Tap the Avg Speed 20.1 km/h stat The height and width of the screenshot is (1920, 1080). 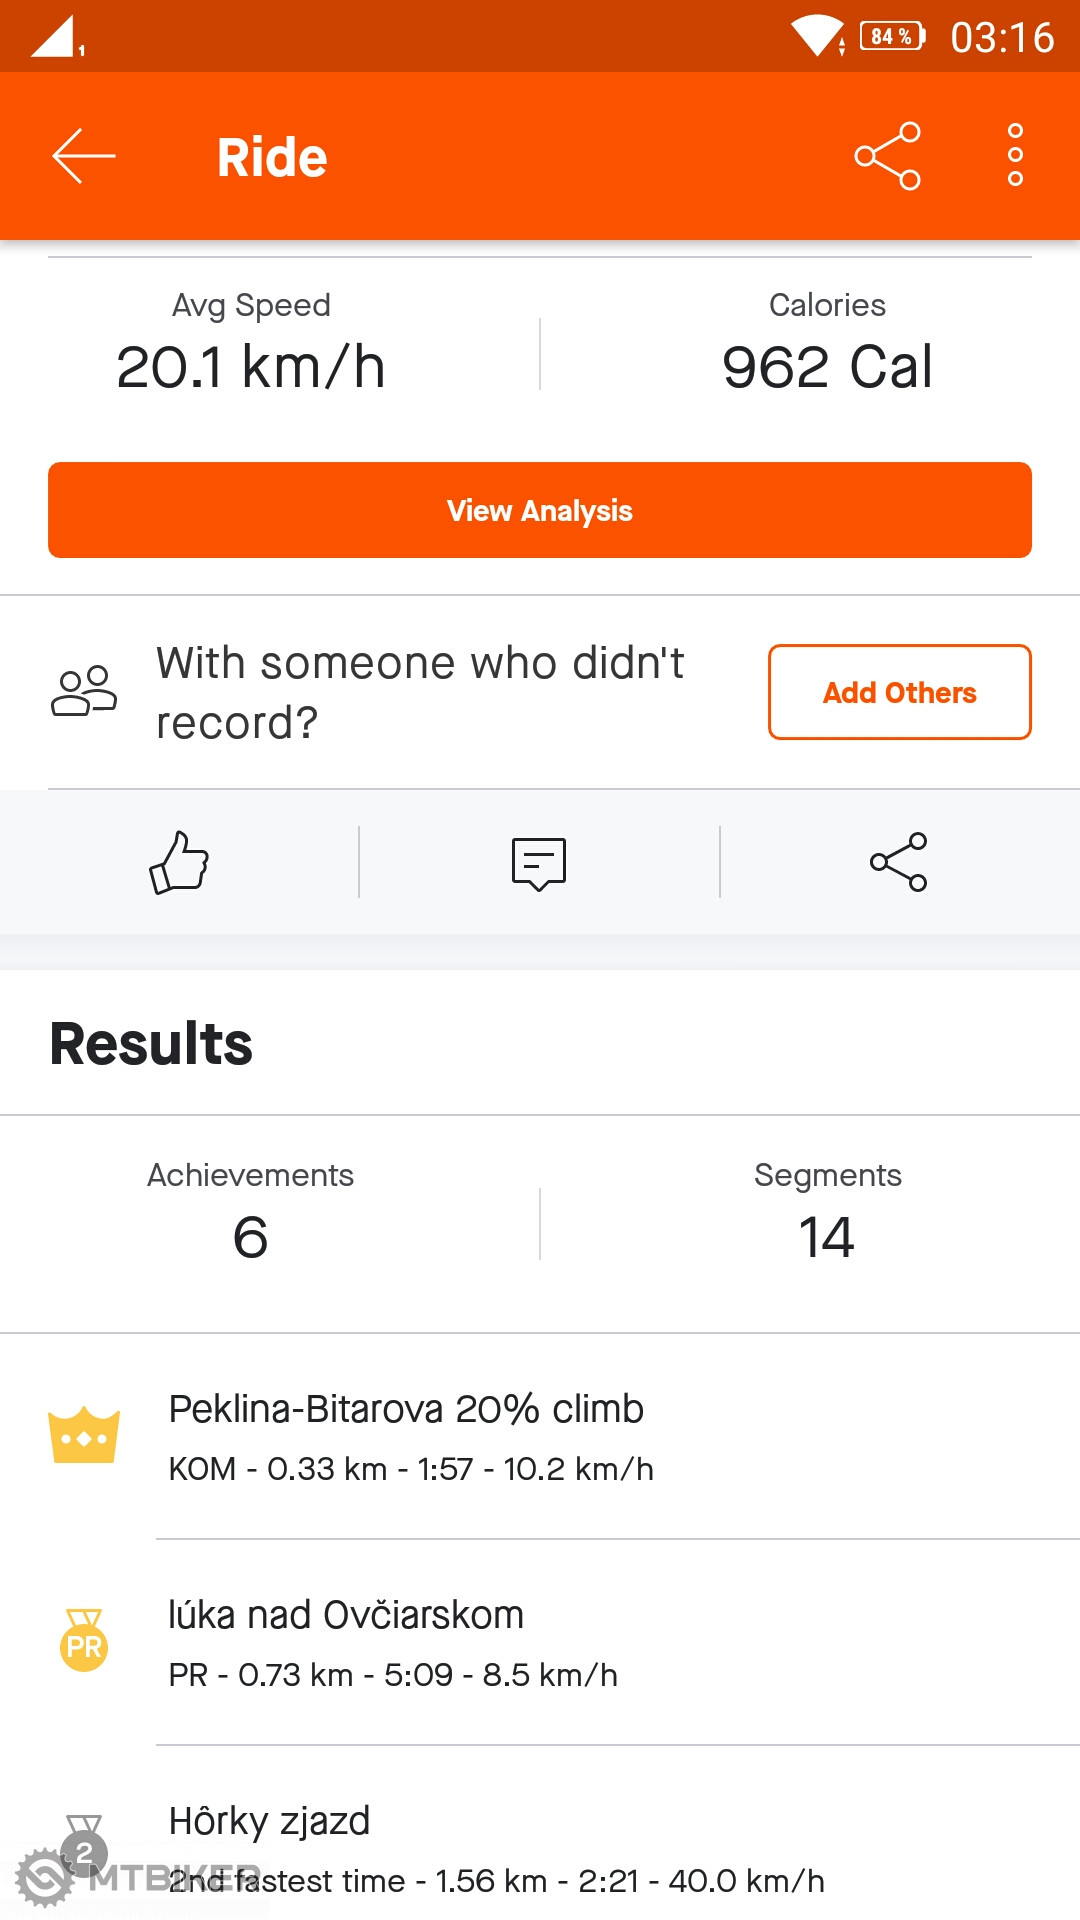point(251,343)
